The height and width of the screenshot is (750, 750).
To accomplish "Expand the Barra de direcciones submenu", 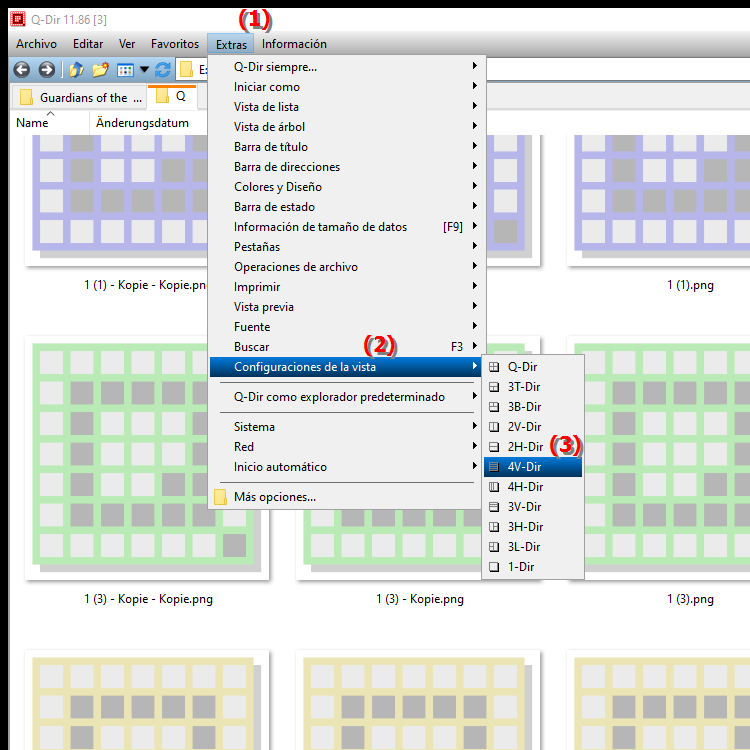I will (x=346, y=167).
